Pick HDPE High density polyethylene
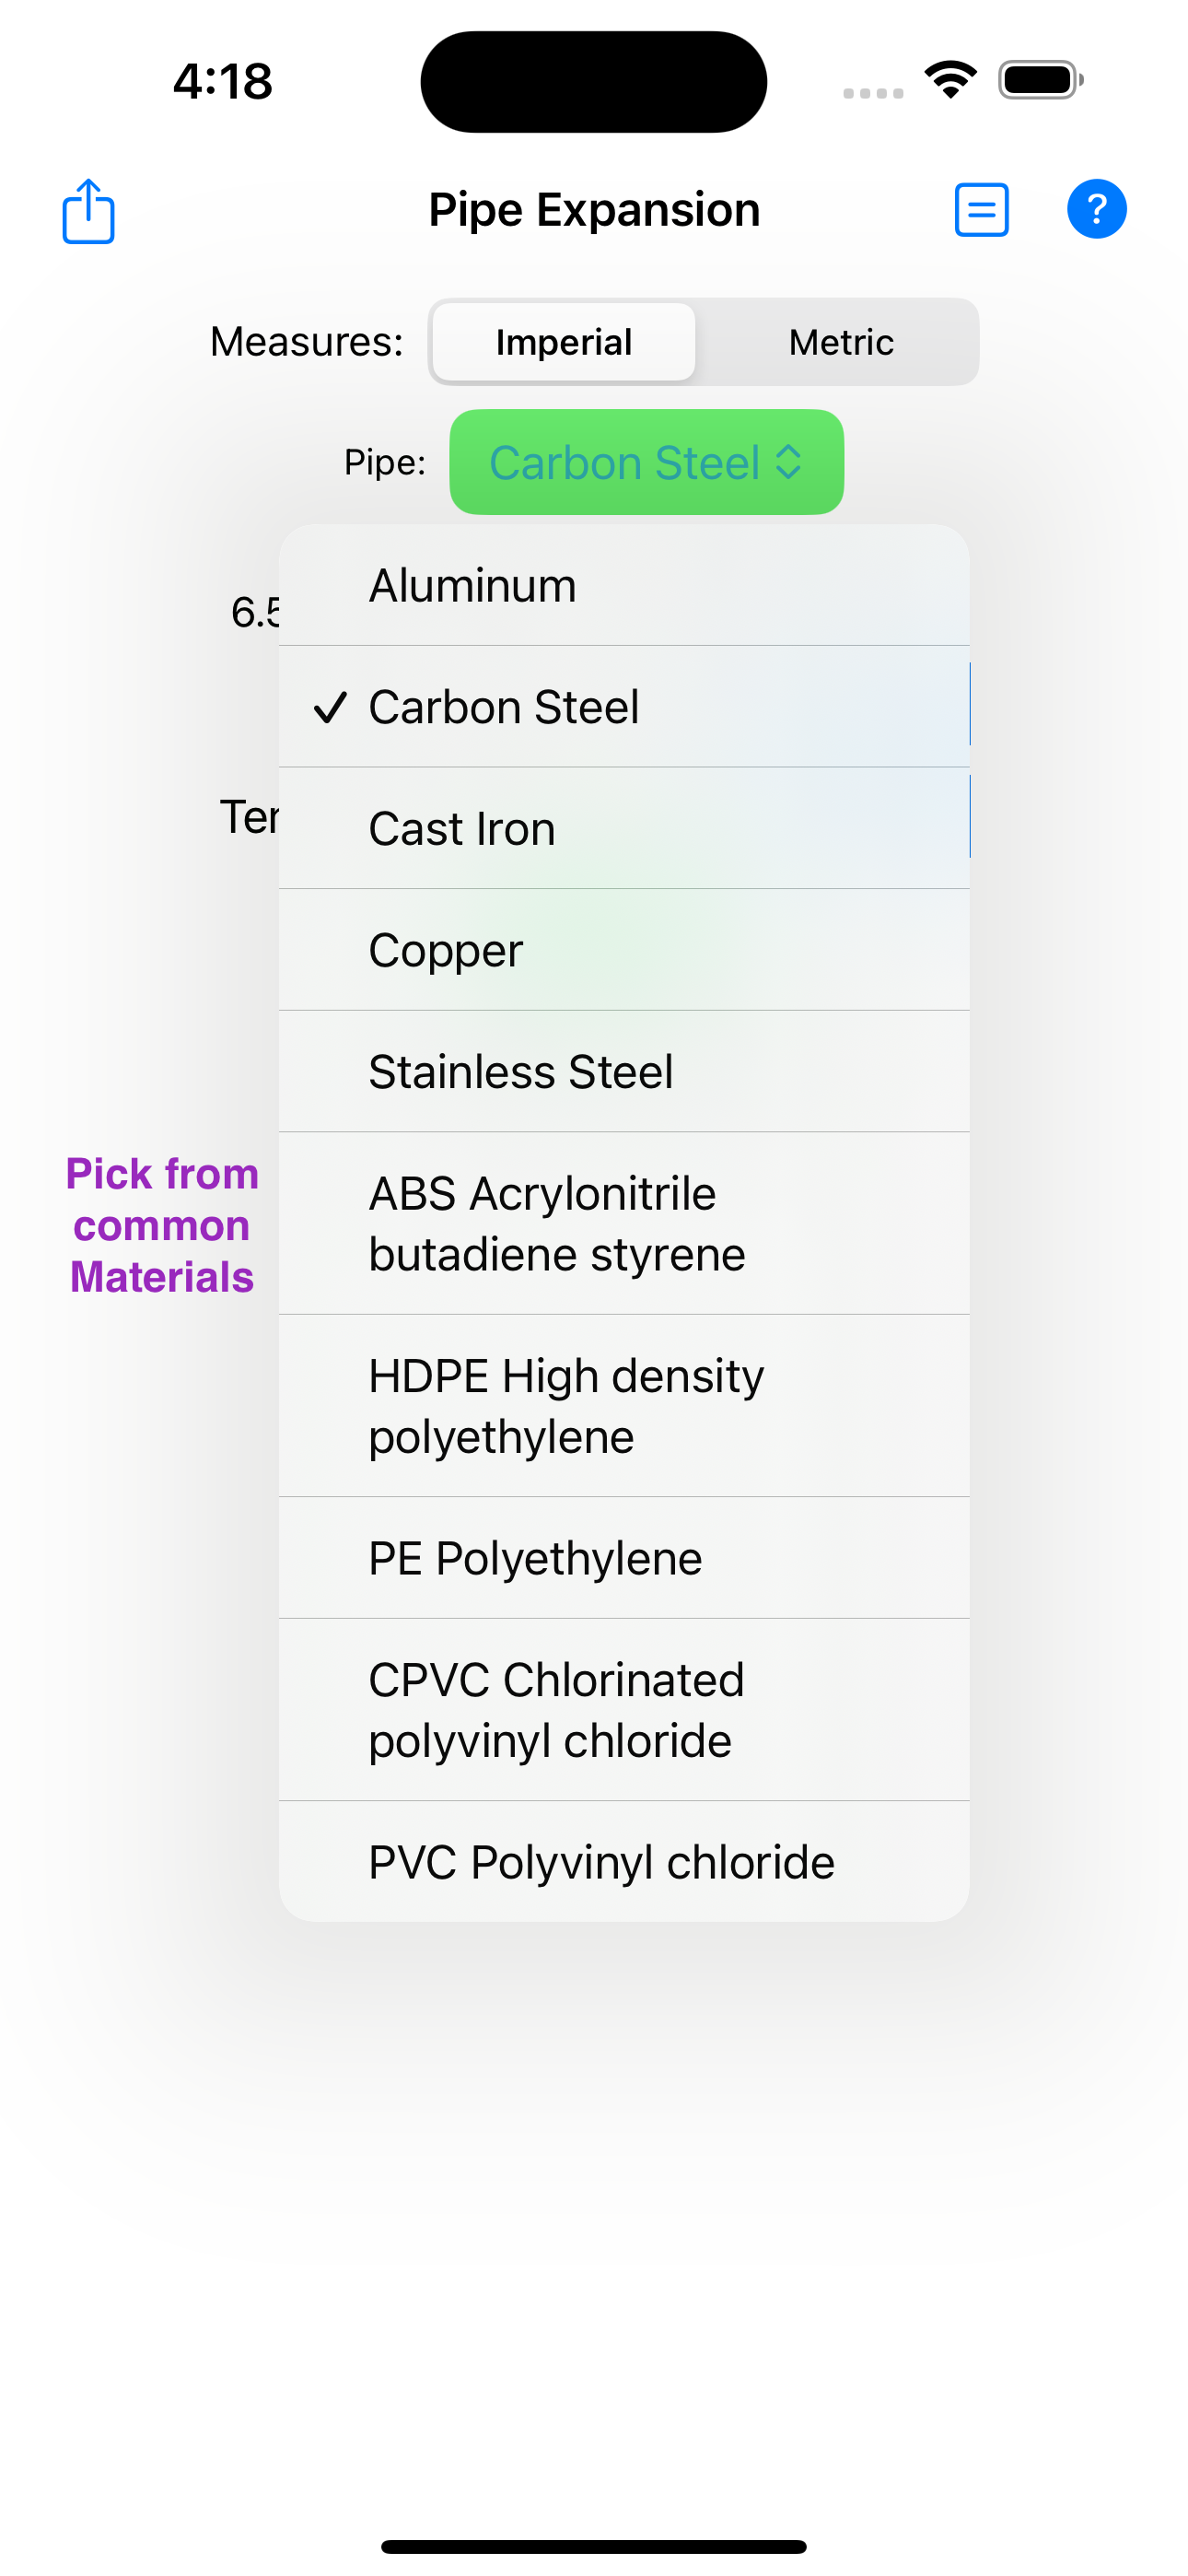The image size is (1188, 2576). [x=623, y=1406]
